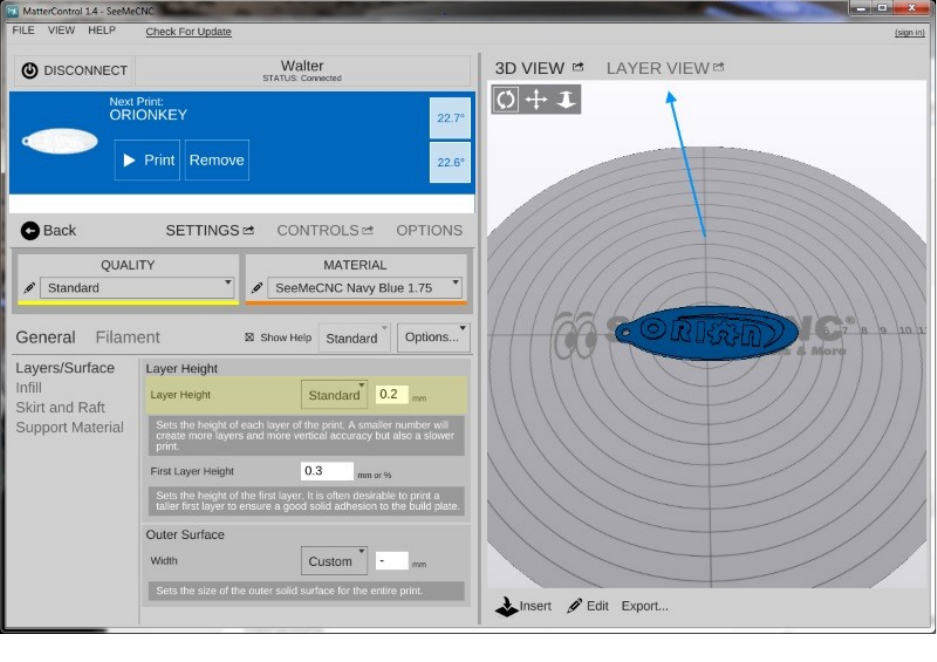Select the pan/move view tool

pos(536,99)
